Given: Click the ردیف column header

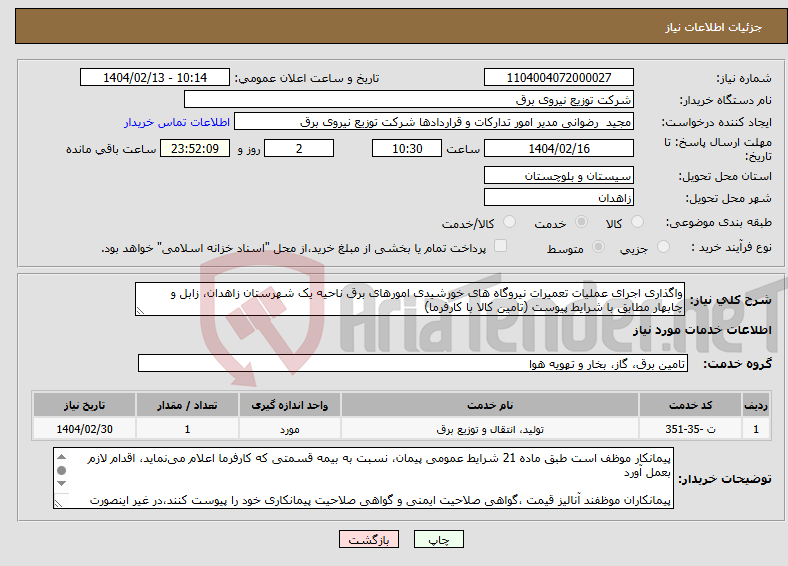Looking at the screenshot, I should pyautogui.click(x=755, y=405).
